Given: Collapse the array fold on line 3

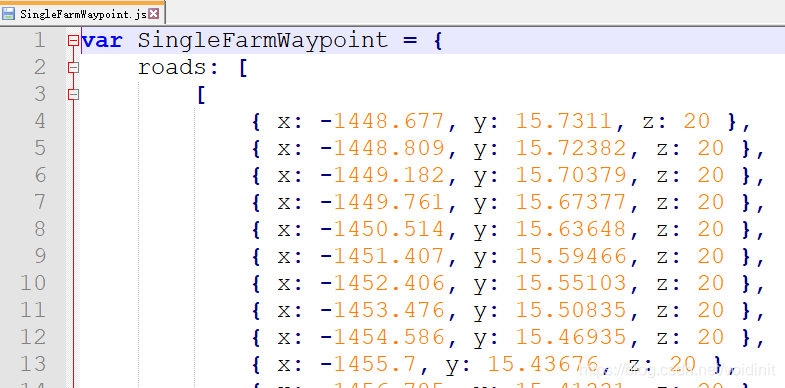Looking at the screenshot, I should [x=74, y=95].
